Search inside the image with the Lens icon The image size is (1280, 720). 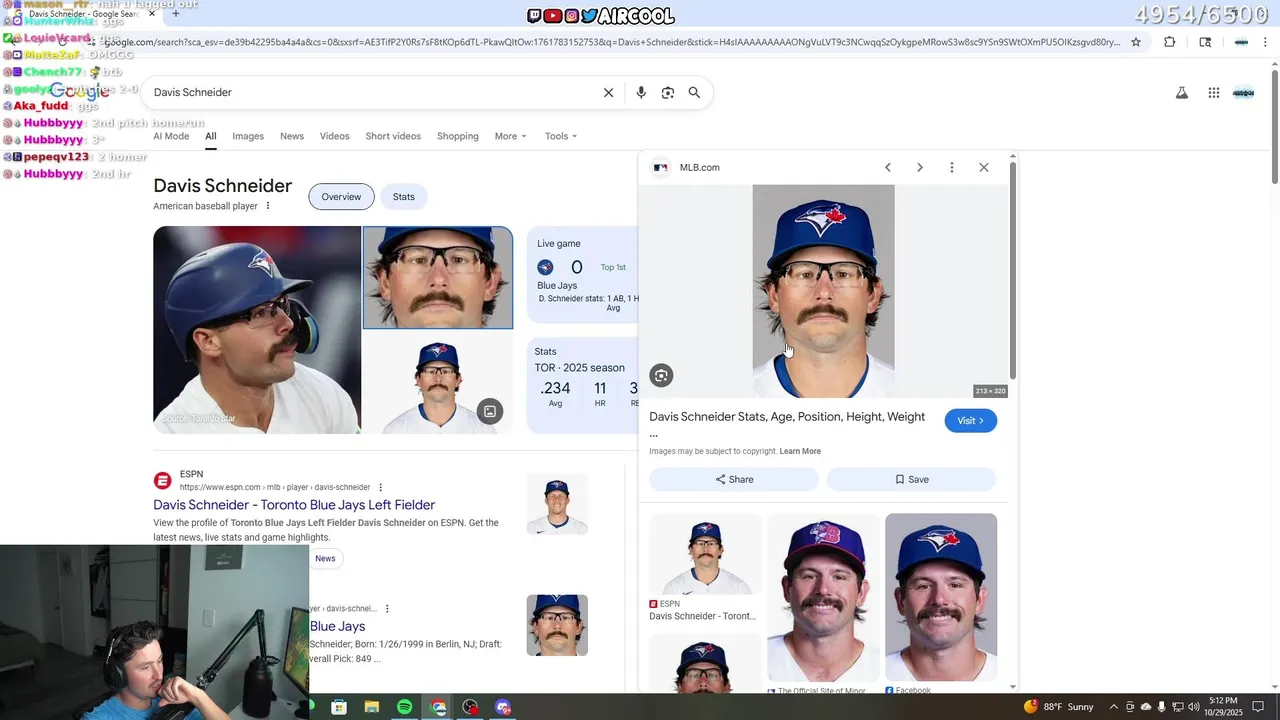pyautogui.click(x=661, y=375)
